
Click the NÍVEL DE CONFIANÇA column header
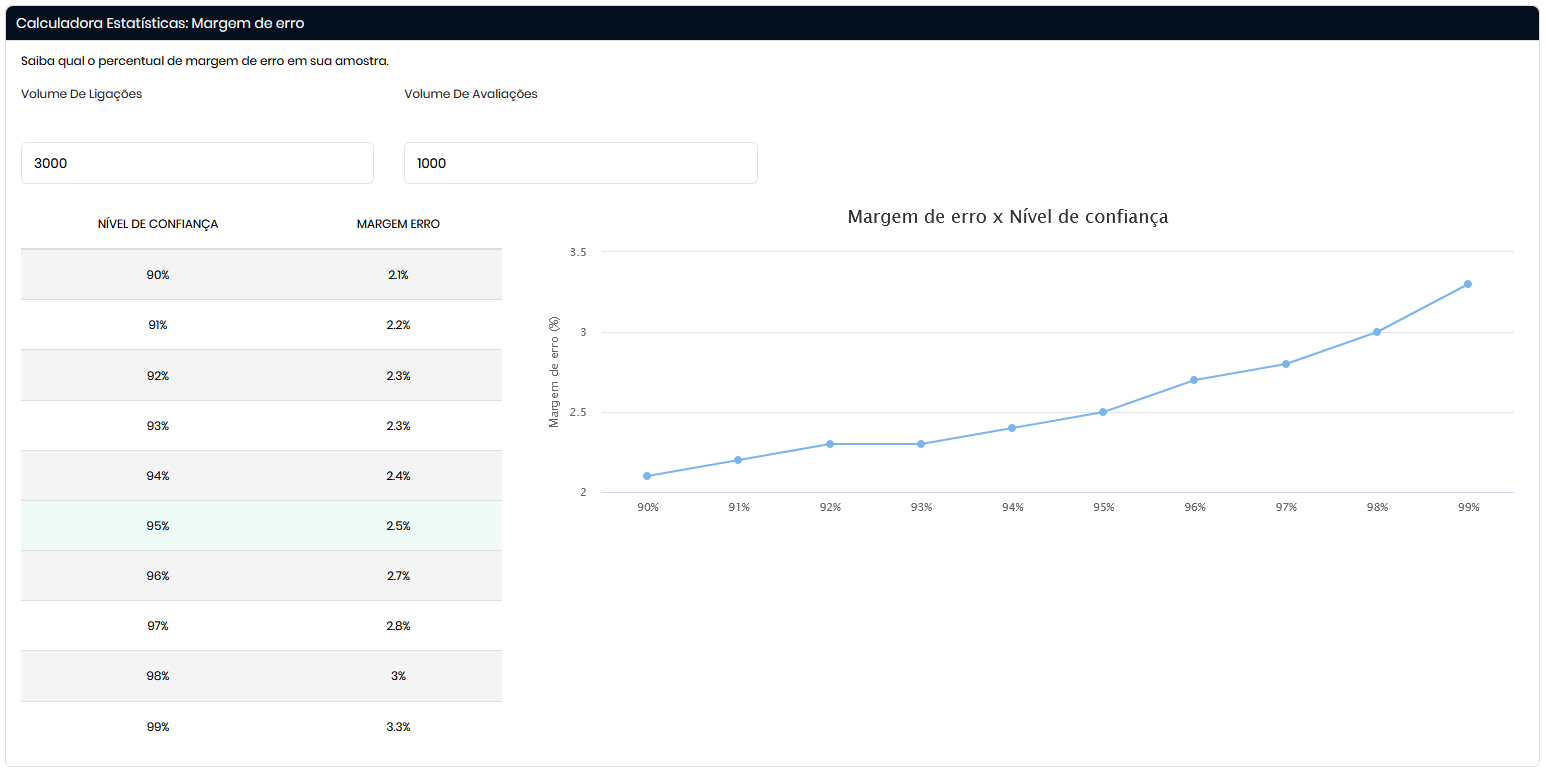click(x=158, y=224)
